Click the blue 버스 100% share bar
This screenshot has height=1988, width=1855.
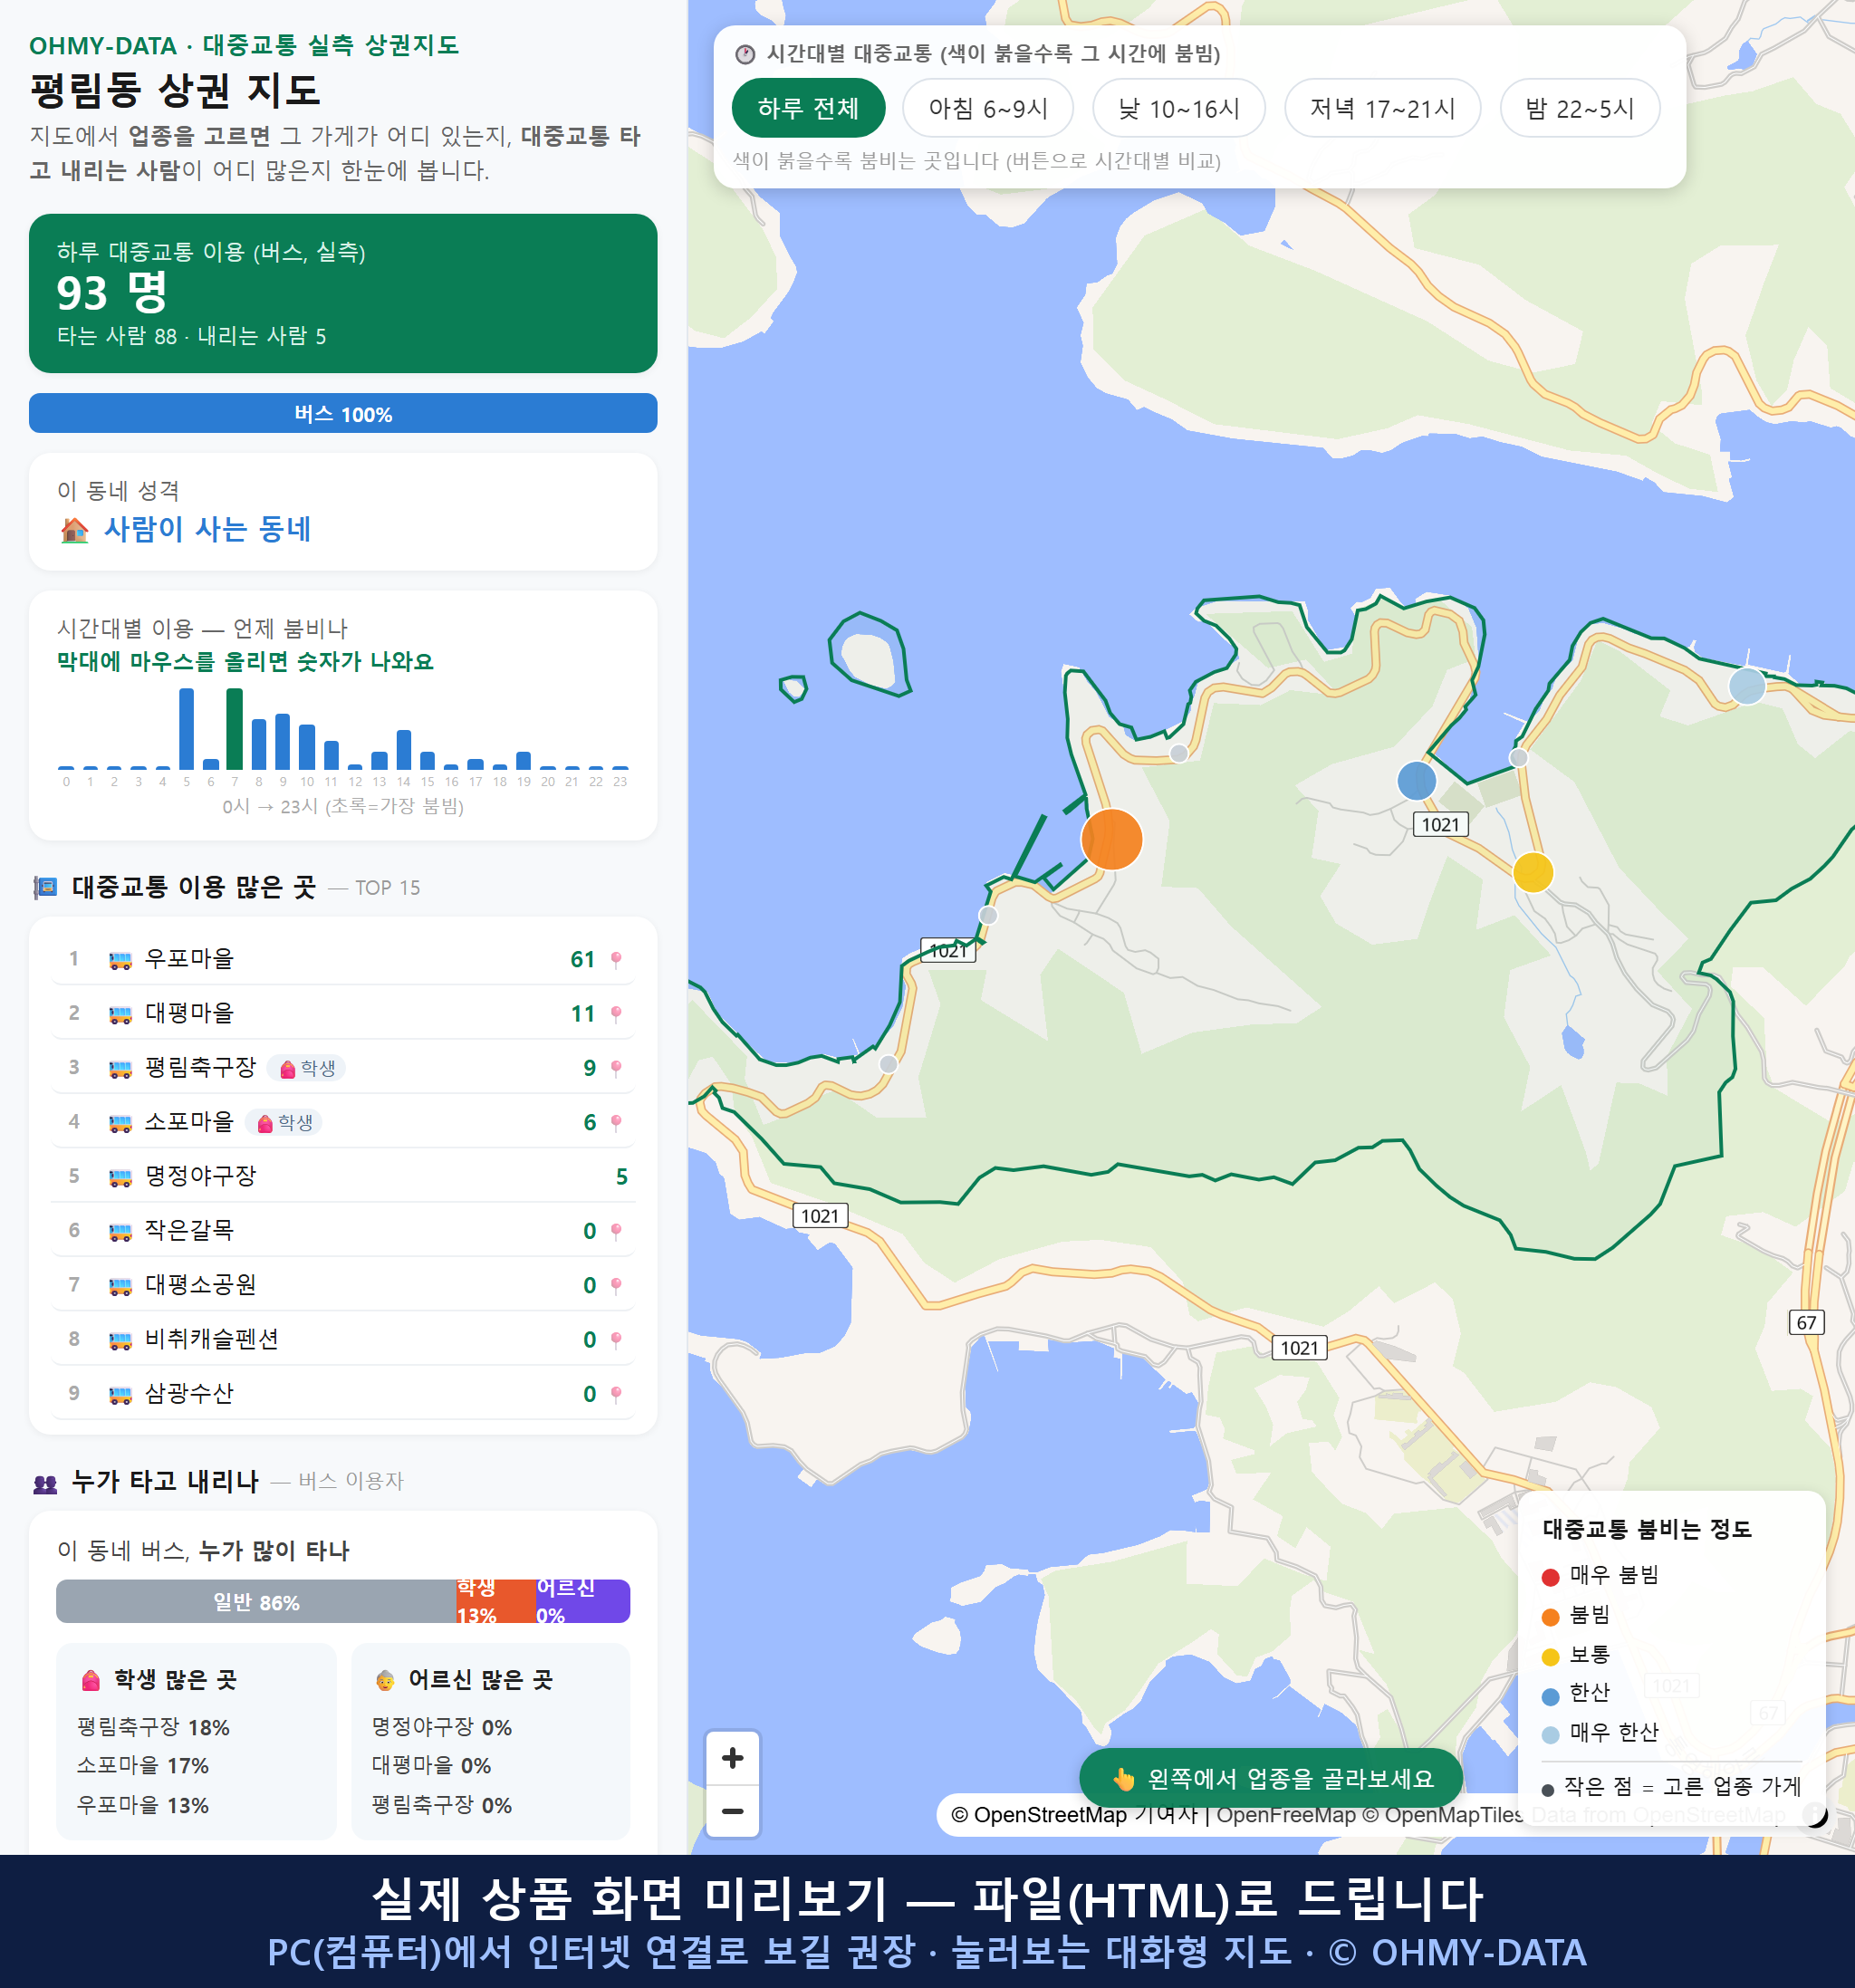(343, 413)
